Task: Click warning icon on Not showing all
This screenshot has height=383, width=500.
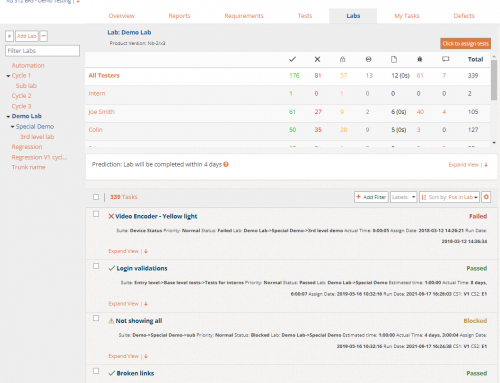Action: click(111, 321)
